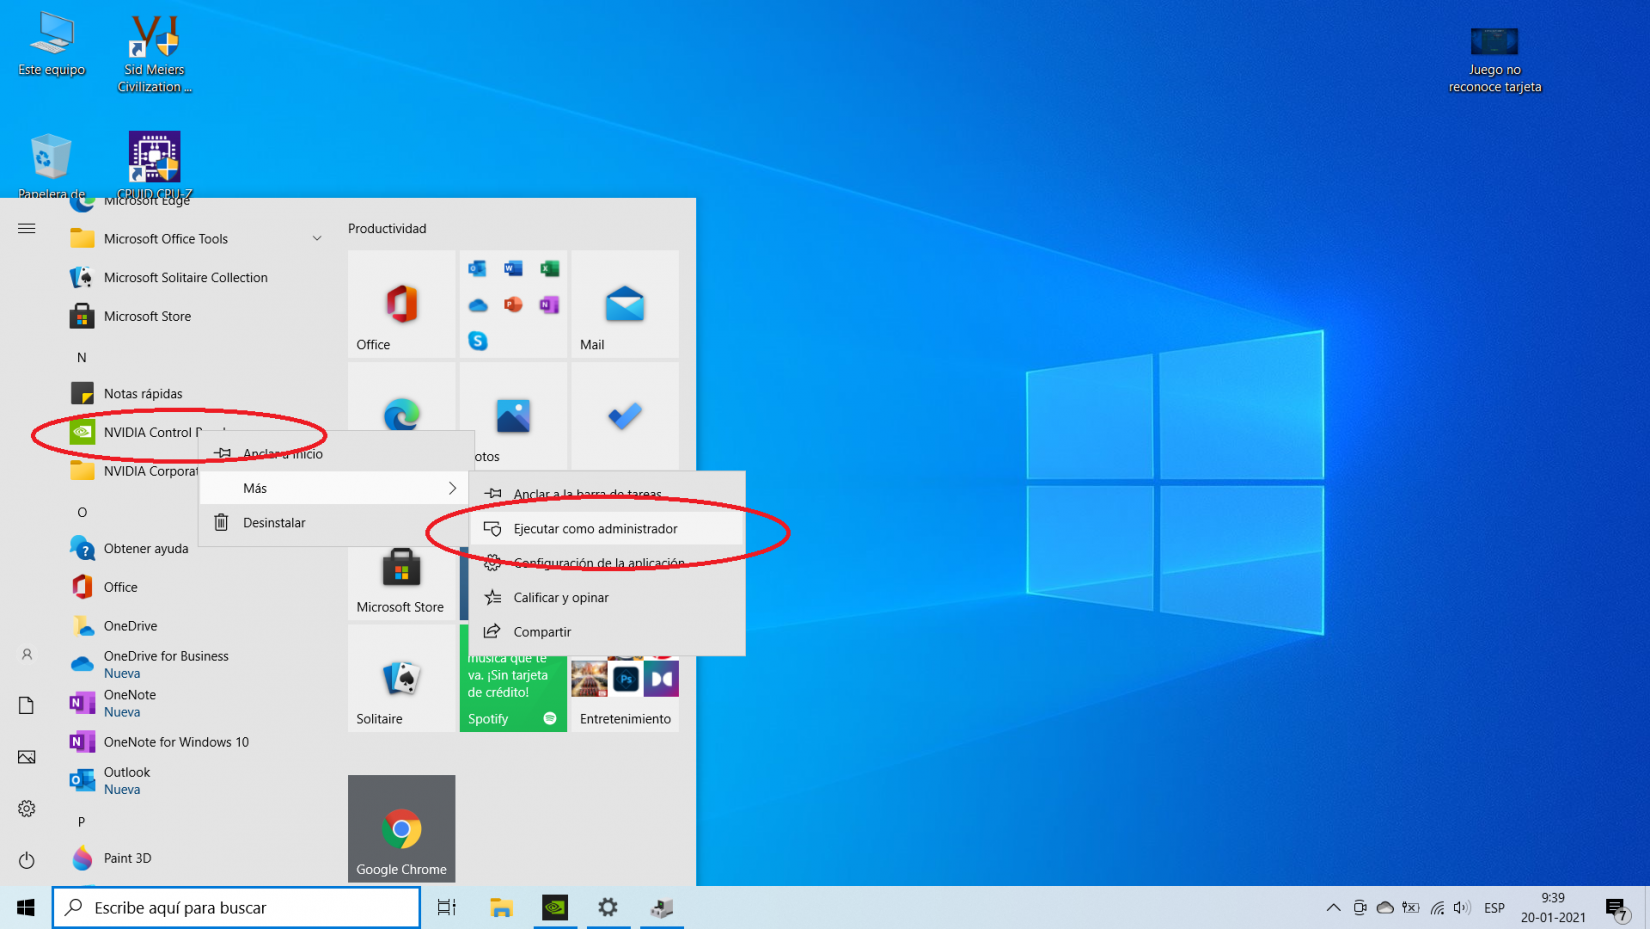Click the Start menu hamburger expand icon
Image resolution: width=1650 pixels, height=929 pixels.
(x=27, y=229)
